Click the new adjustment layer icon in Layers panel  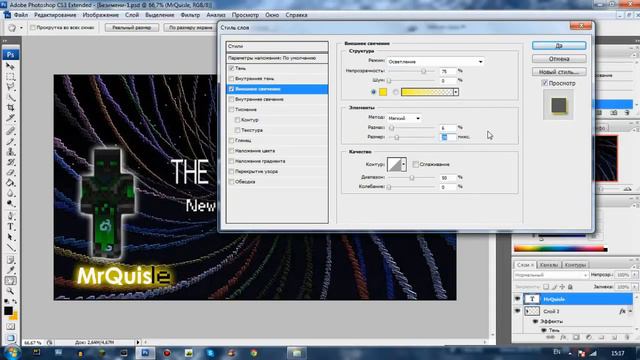click(589, 338)
